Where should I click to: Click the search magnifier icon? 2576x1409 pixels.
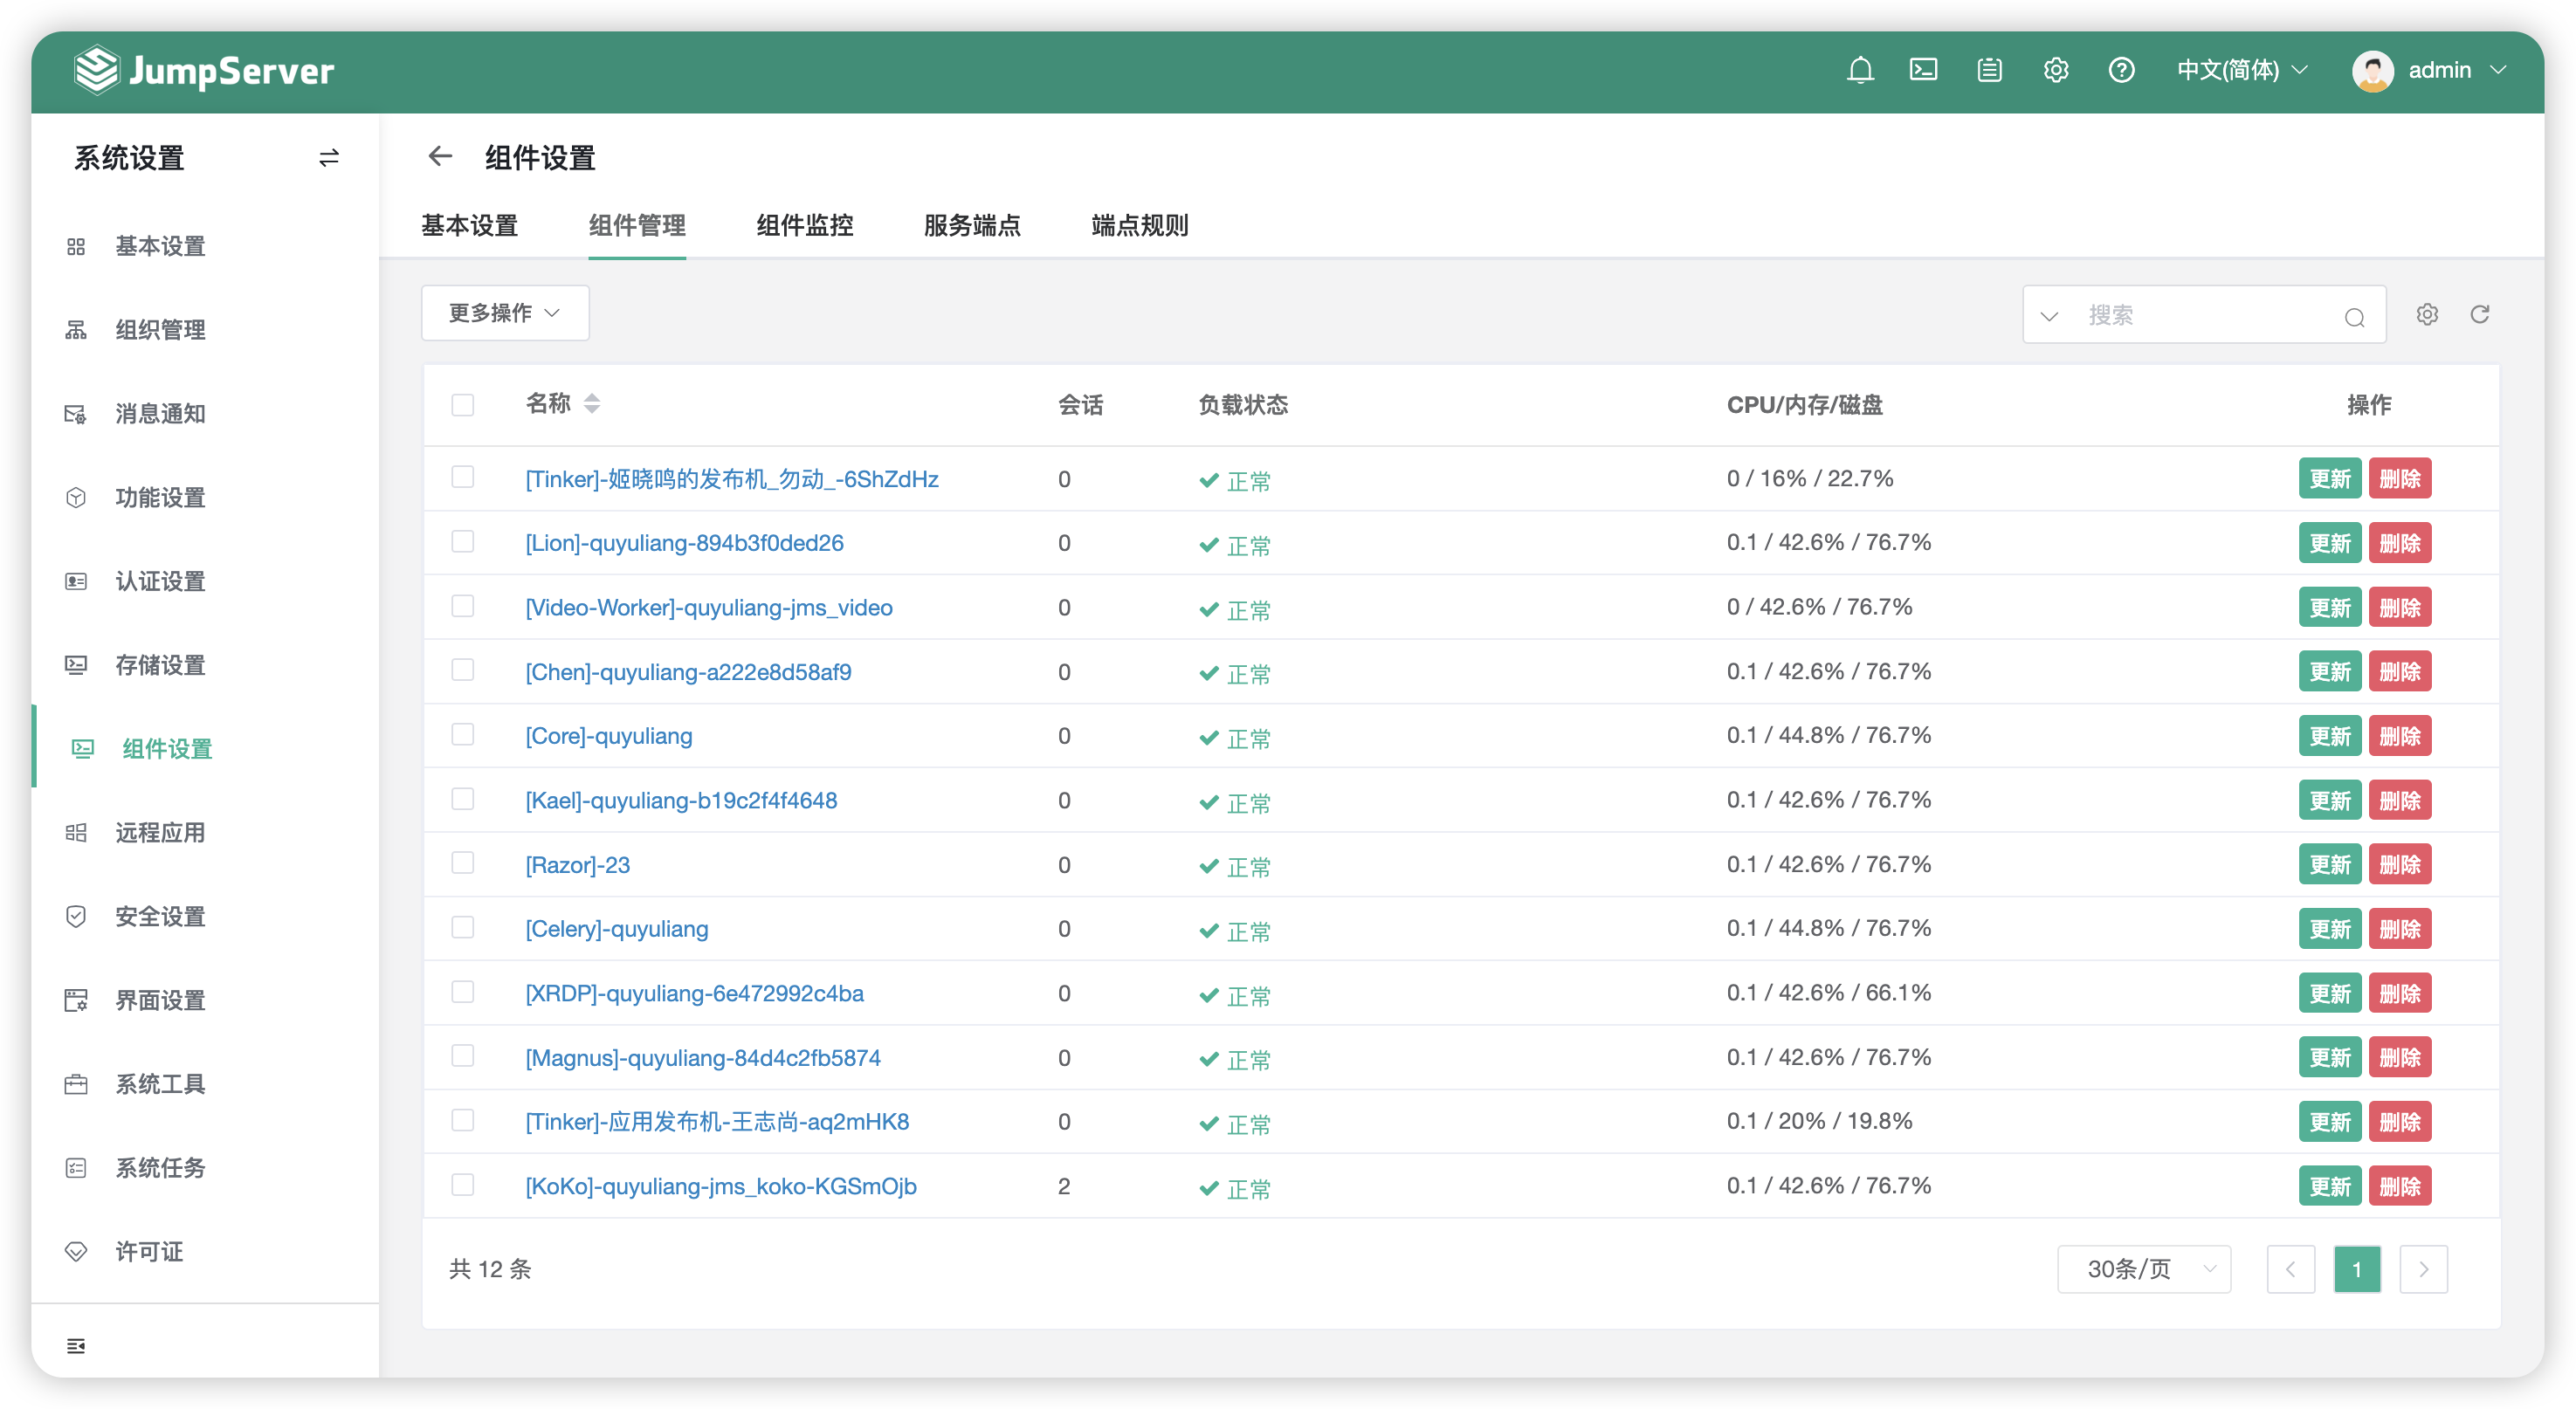[x=2354, y=317]
